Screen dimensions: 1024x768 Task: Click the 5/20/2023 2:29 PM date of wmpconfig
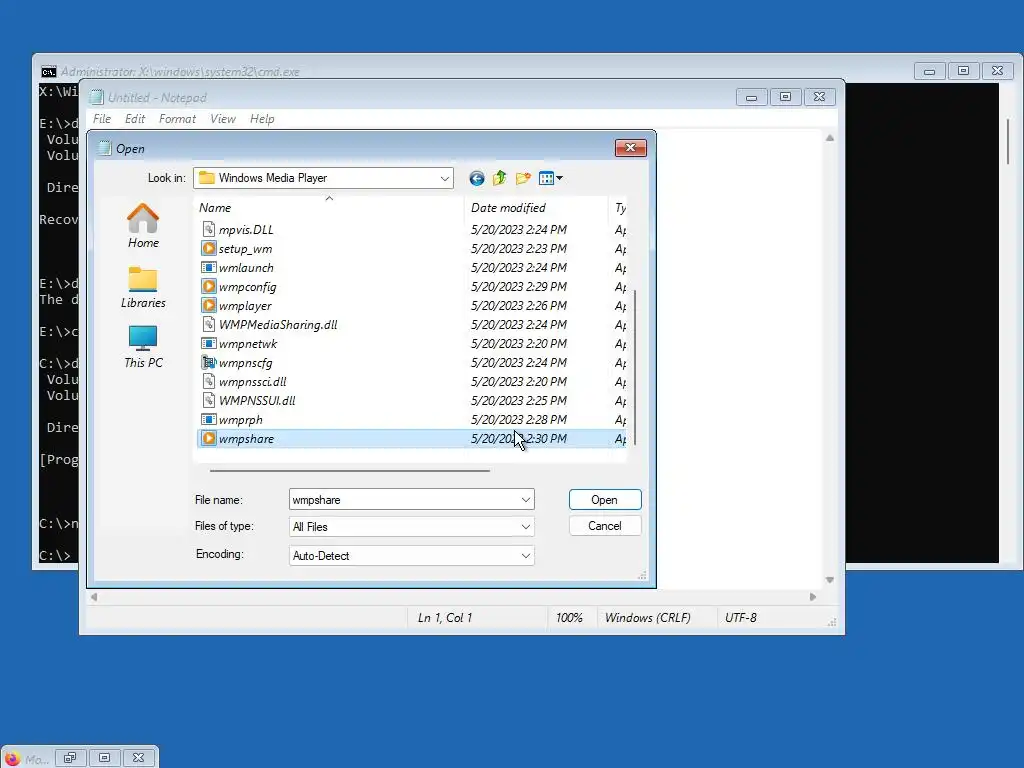point(519,286)
